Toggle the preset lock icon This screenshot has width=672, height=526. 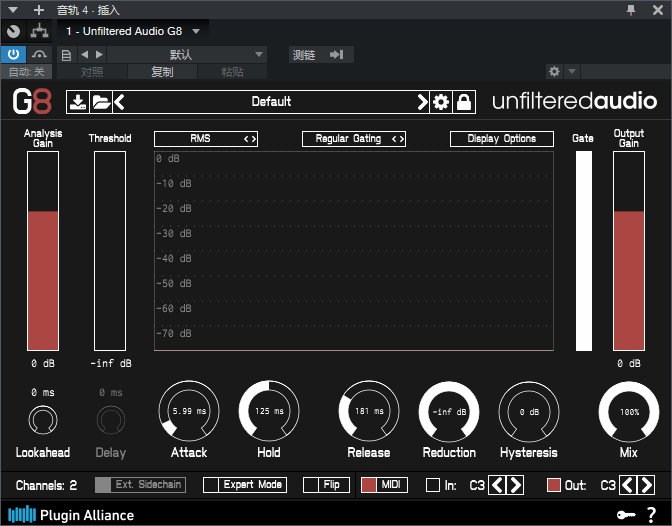coord(464,102)
